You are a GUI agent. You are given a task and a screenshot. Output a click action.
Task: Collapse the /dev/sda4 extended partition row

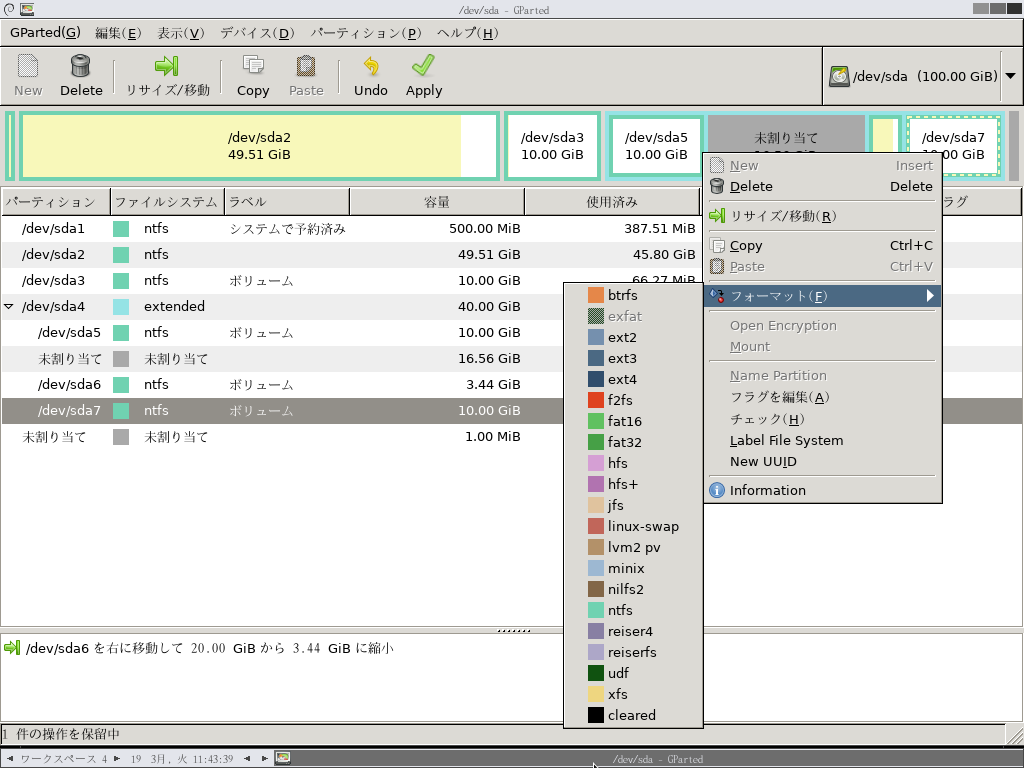coord(9,306)
